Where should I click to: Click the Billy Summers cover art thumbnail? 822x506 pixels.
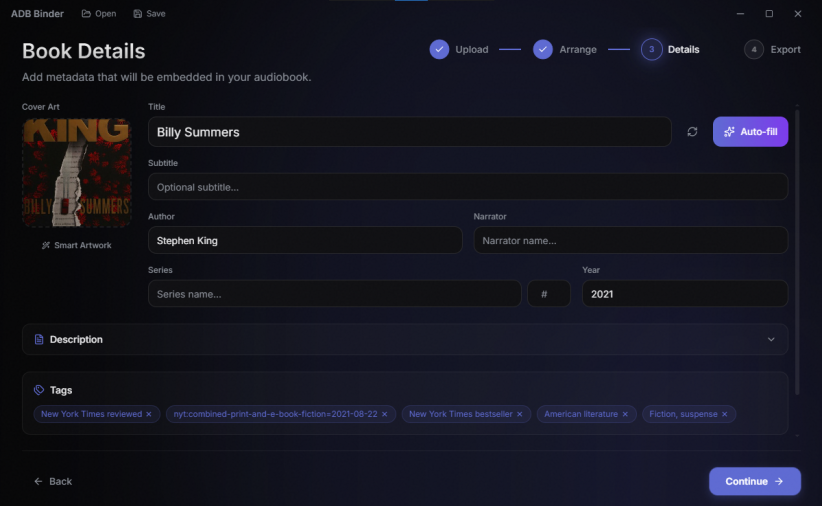[x=77, y=172]
